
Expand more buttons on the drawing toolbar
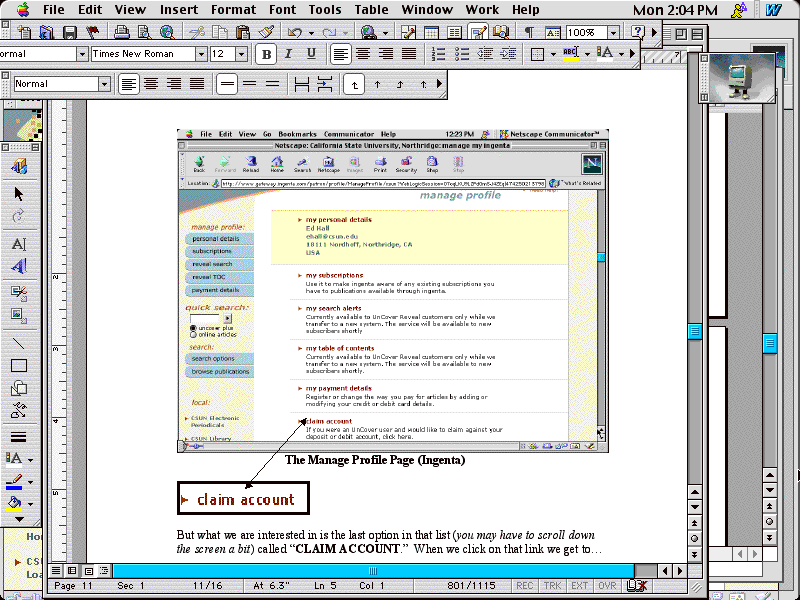point(19,519)
